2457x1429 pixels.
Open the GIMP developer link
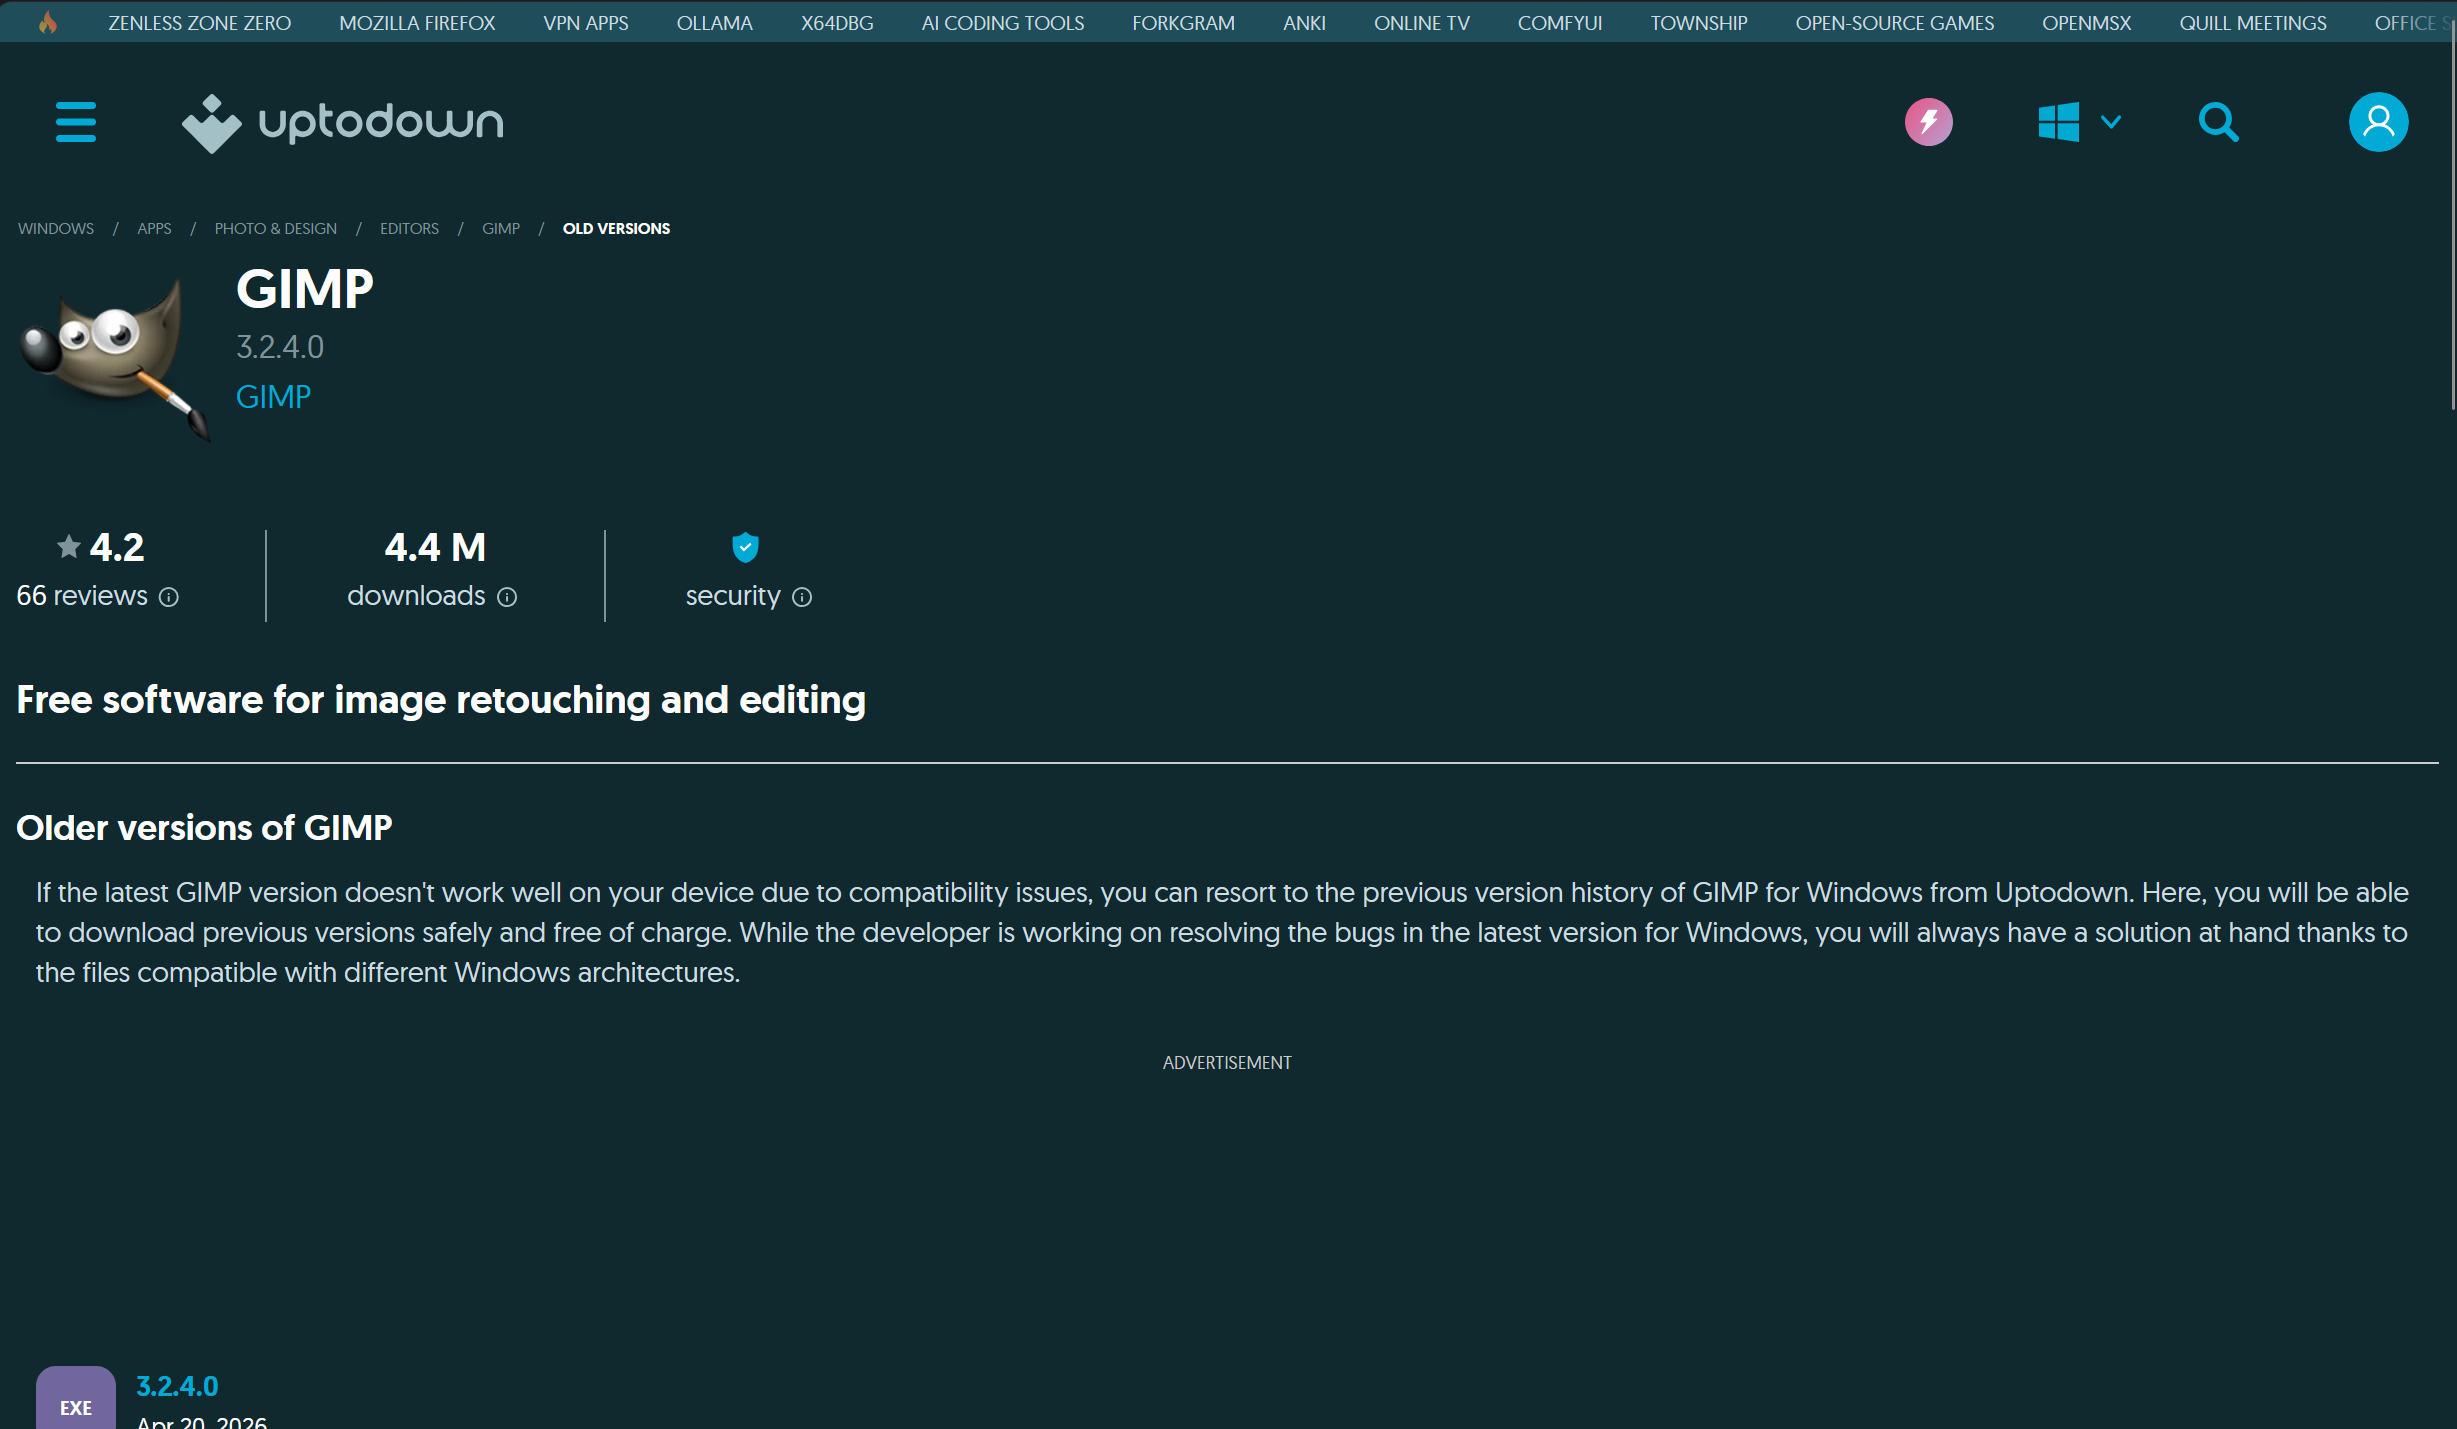[x=273, y=397]
